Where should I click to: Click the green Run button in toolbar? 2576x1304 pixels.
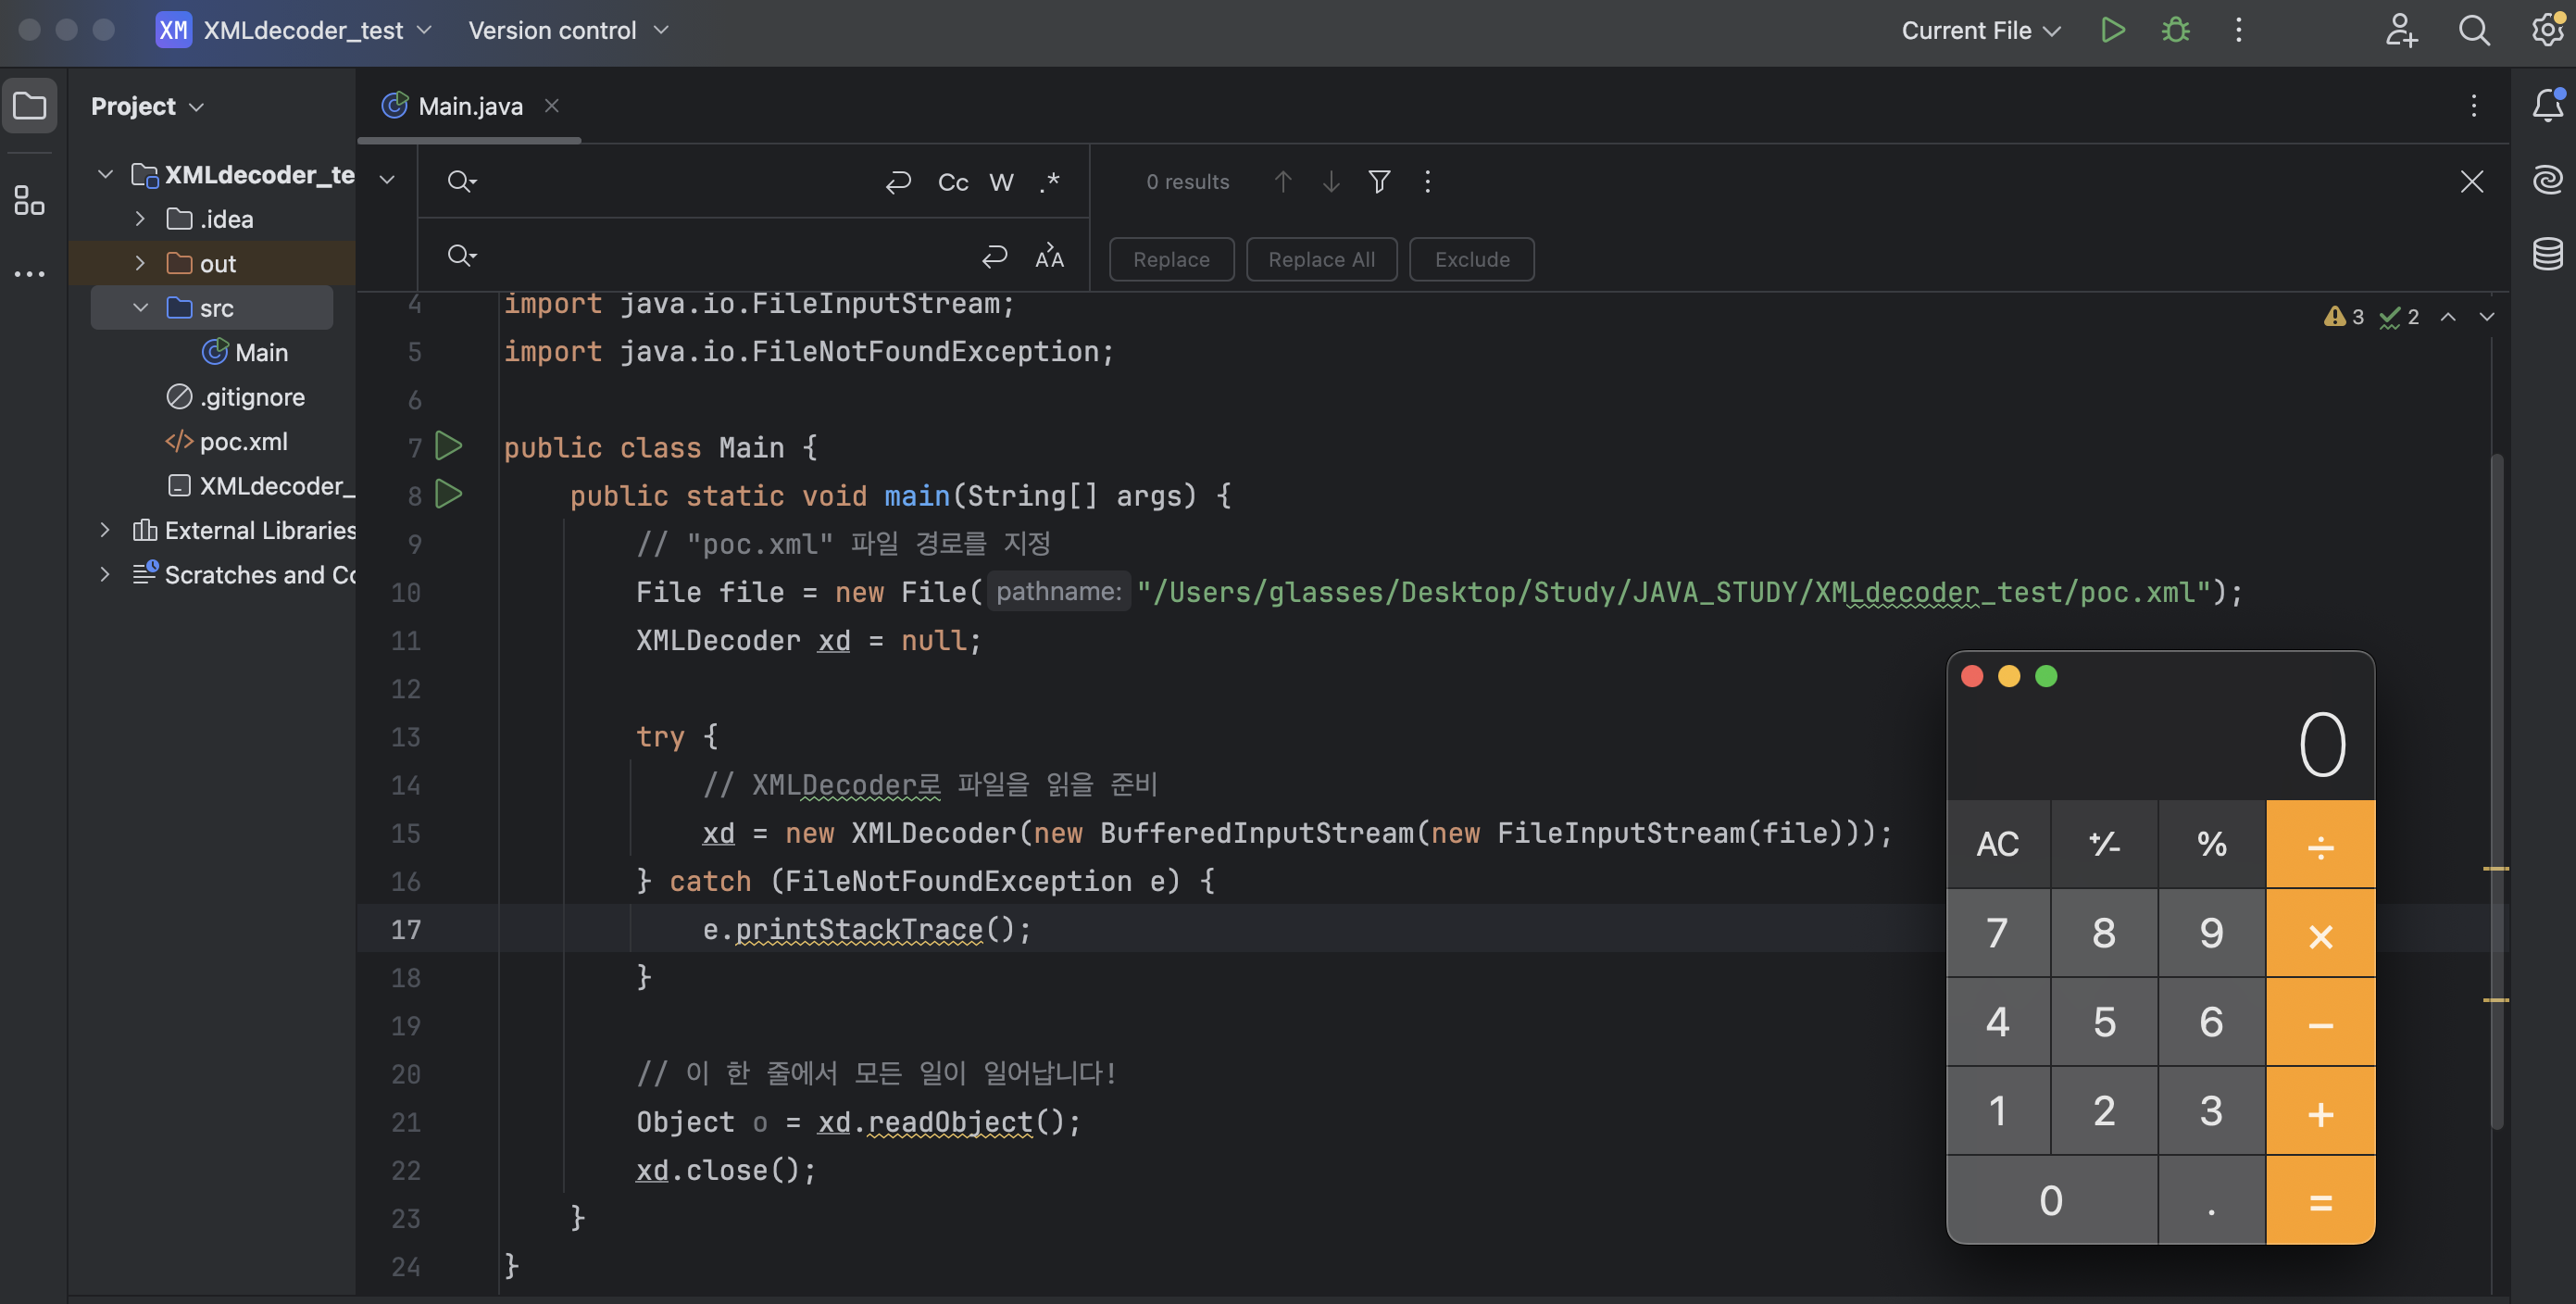coord(2112,30)
